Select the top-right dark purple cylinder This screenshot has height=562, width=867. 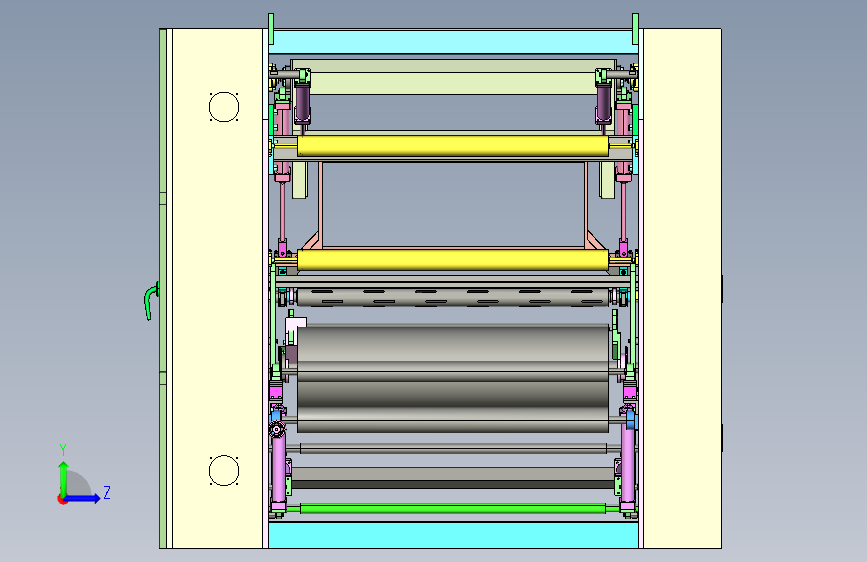pyautogui.click(x=603, y=103)
